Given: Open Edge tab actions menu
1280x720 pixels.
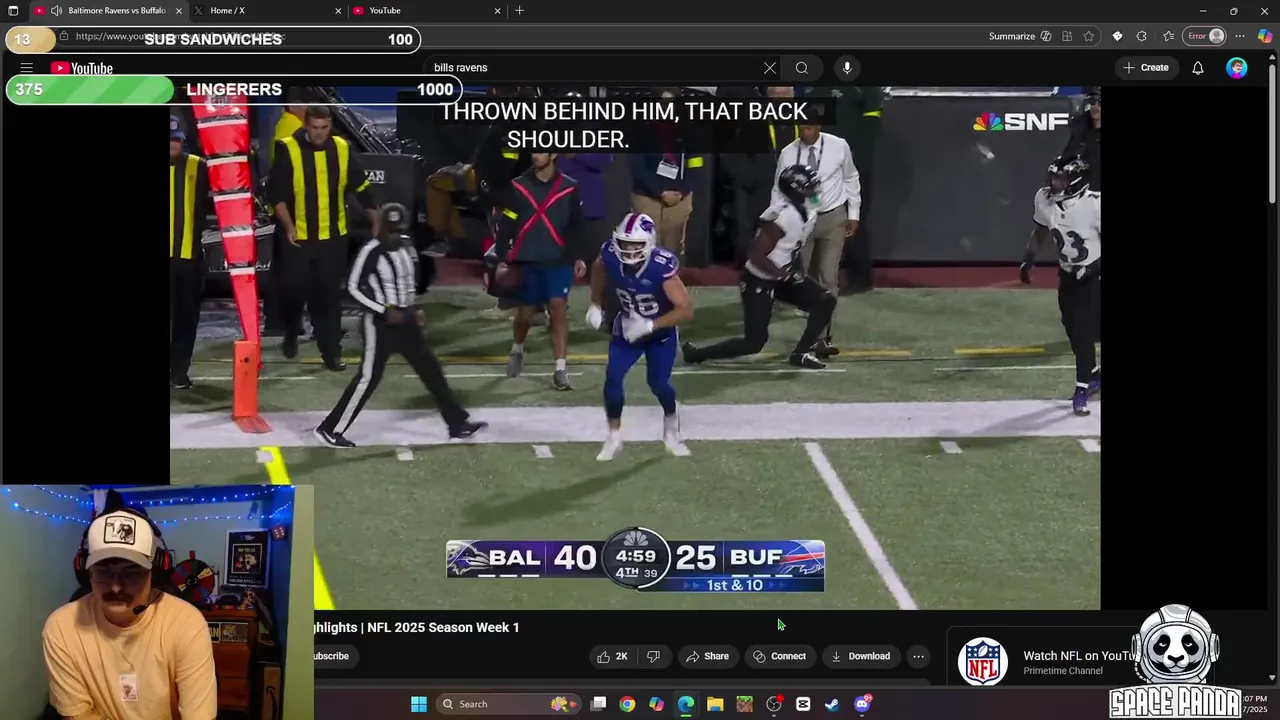Looking at the screenshot, I should tap(13, 11).
